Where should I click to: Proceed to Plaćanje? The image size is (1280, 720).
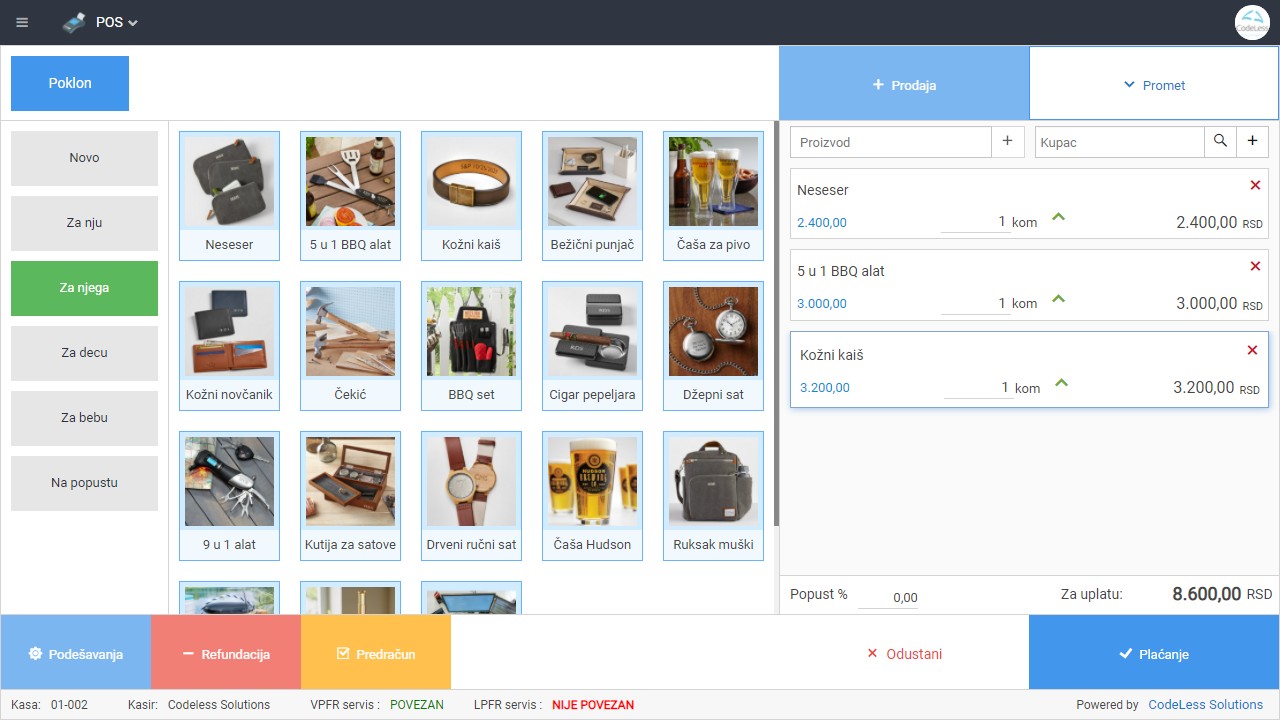[1154, 653]
